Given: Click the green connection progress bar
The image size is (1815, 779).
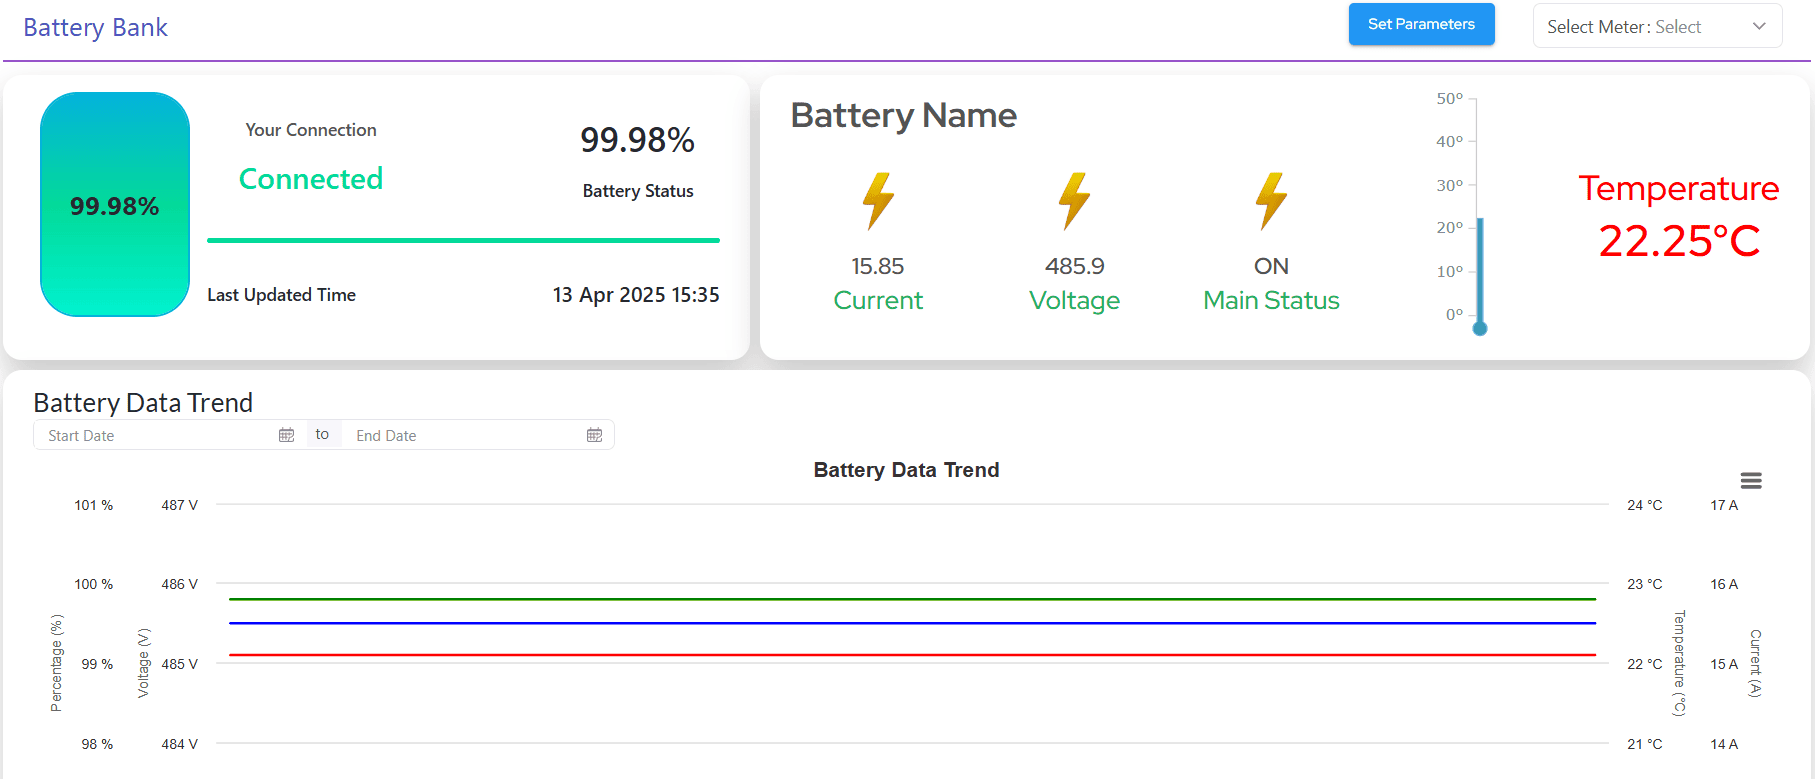Looking at the screenshot, I should point(463,240).
